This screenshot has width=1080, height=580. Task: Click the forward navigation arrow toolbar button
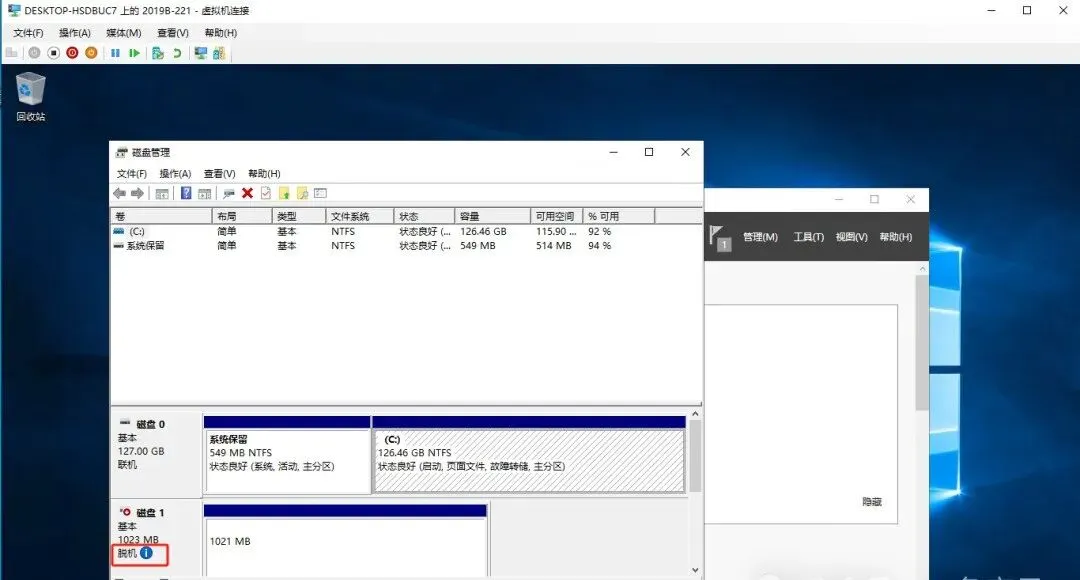[x=137, y=192]
